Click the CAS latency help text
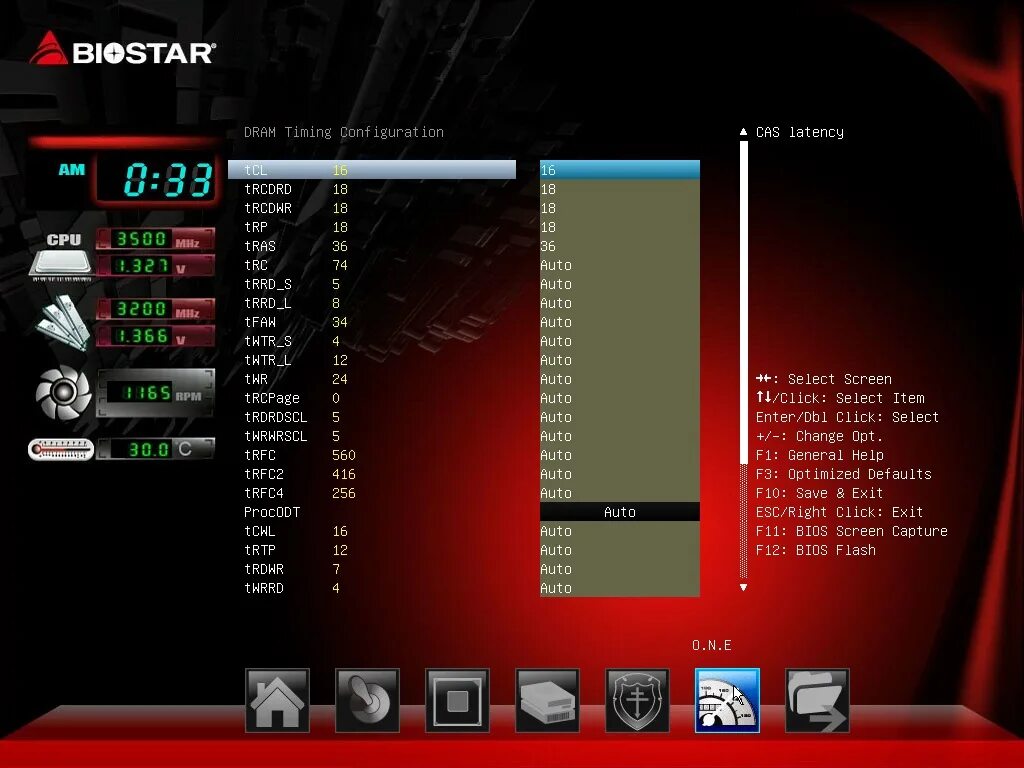Image resolution: width=1024 pixels, height=768 pixels. tap(799, 132)
